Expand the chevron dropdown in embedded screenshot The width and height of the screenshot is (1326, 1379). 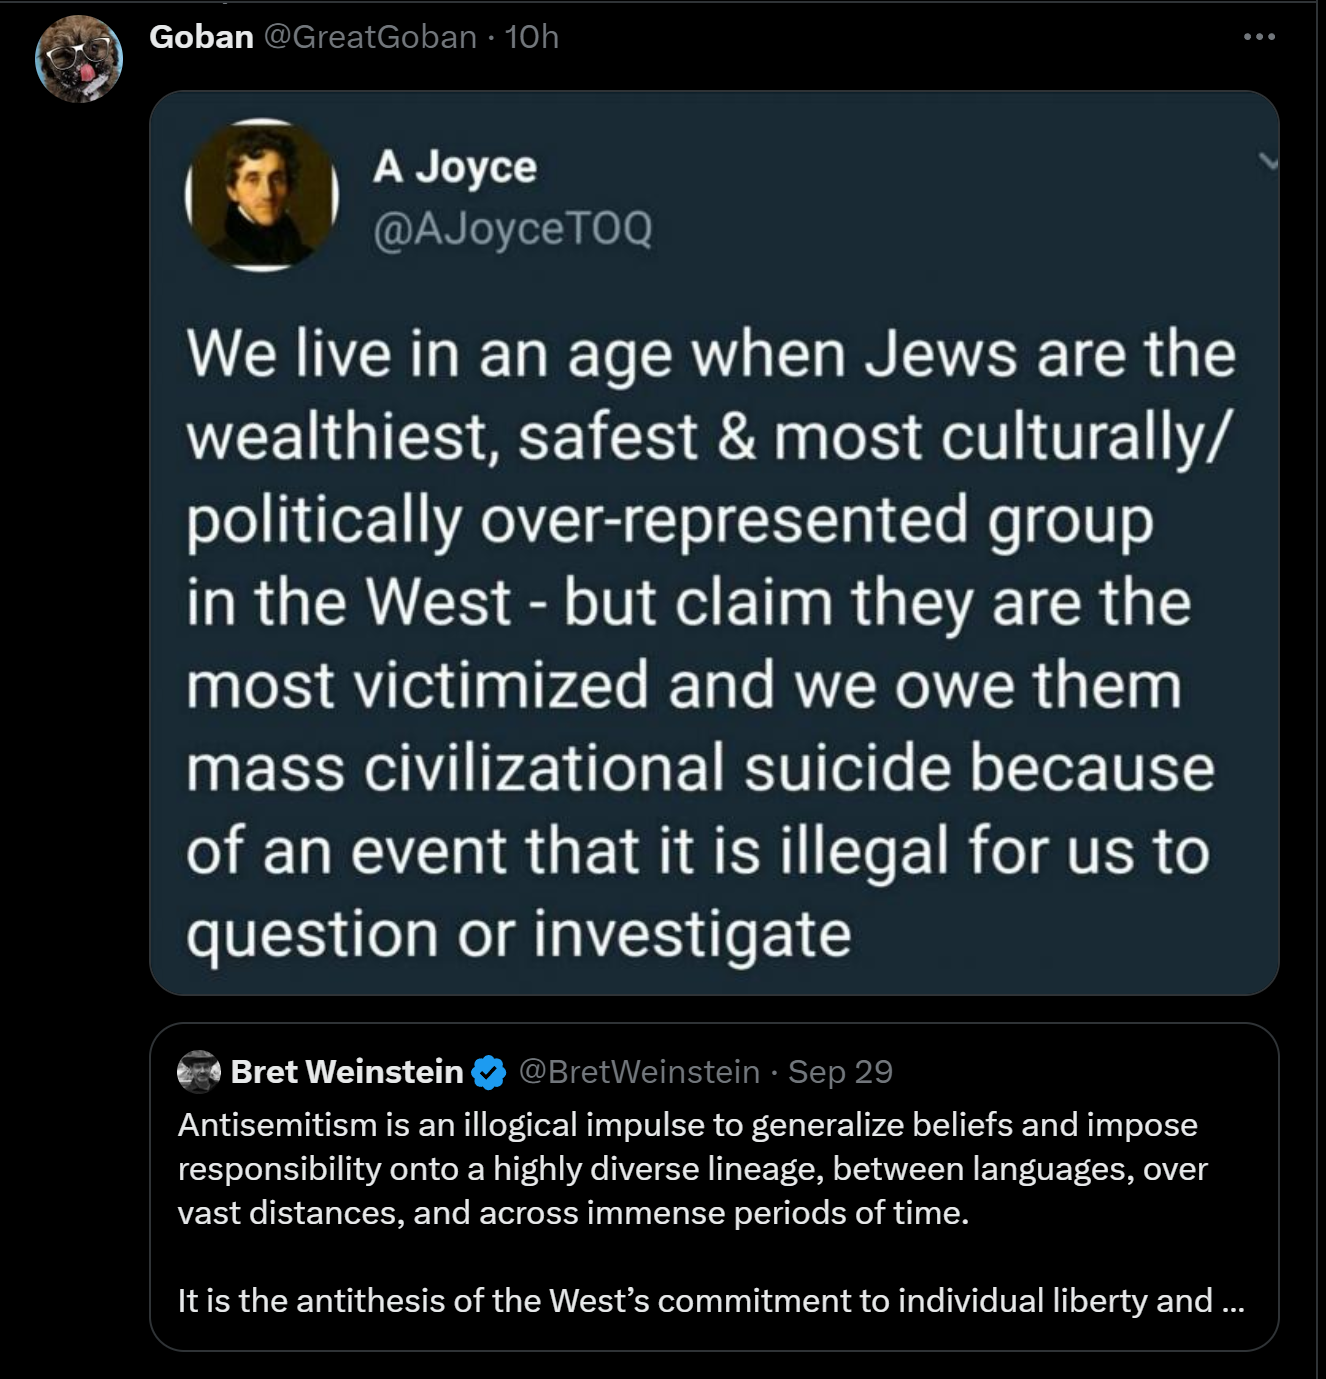pos(1268,161)
